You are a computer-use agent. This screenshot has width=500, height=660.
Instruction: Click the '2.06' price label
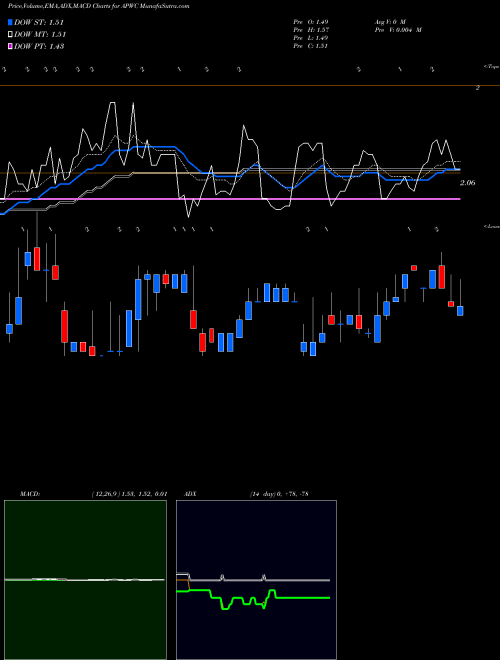[x=468, y=183]
